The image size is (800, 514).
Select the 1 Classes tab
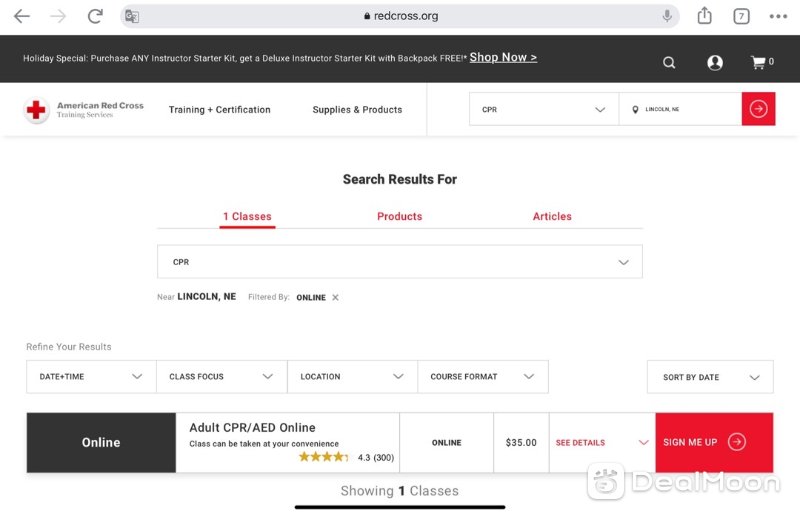pyautogui.click(x=247, y=216)
